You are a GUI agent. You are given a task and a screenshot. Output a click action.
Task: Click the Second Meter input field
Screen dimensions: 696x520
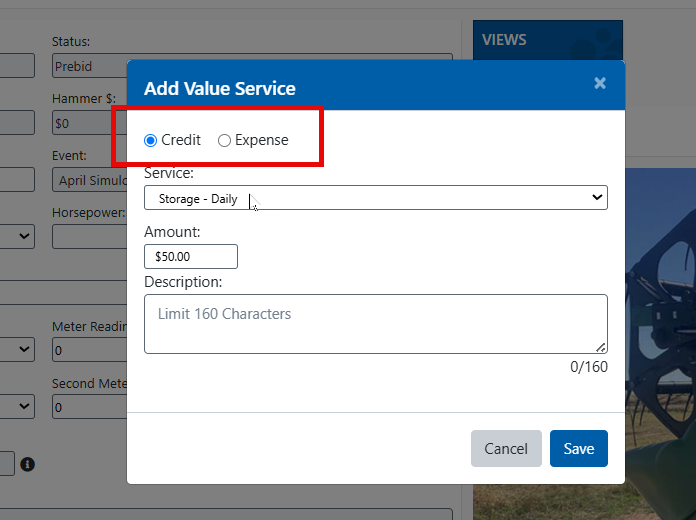90,407
